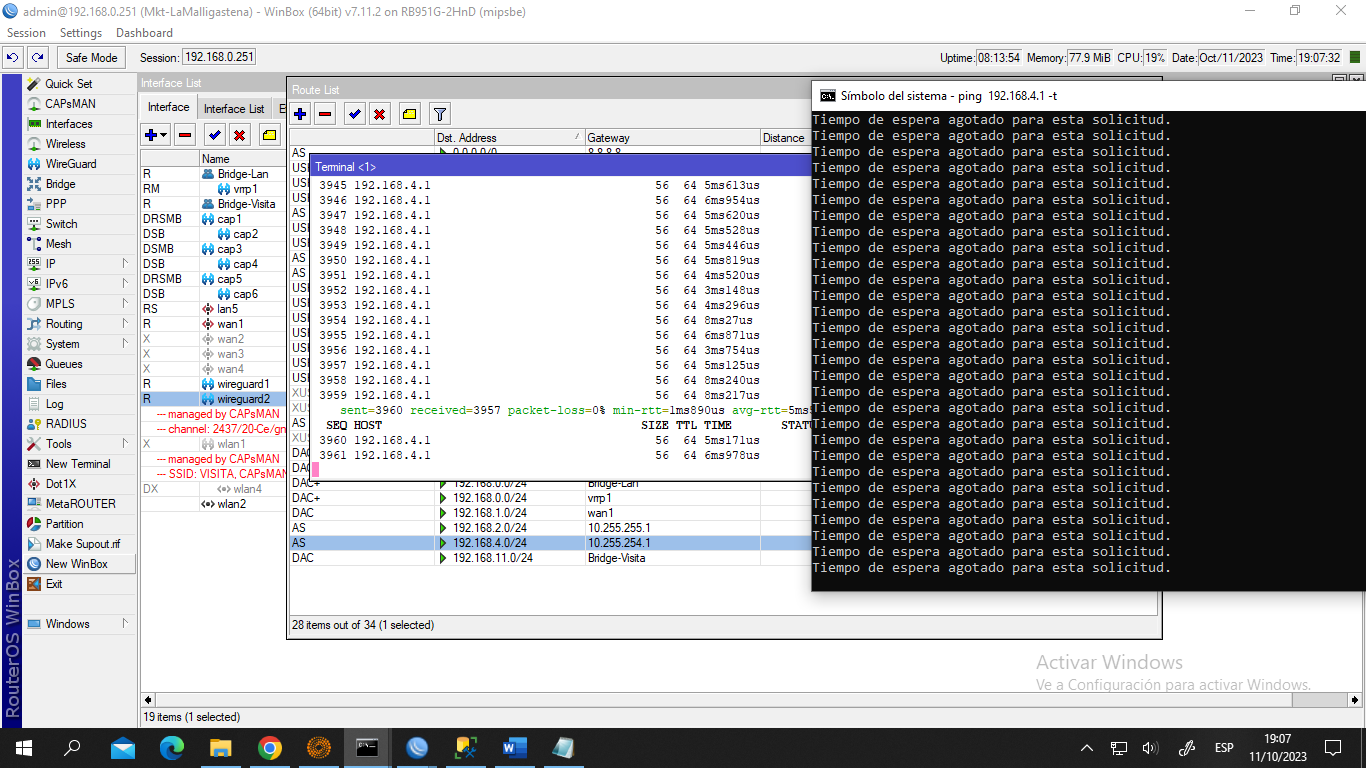The width and height of the screenshot is (1366, 768).
Task: Open the add interface plus dropdown
Action: (156, 135)
